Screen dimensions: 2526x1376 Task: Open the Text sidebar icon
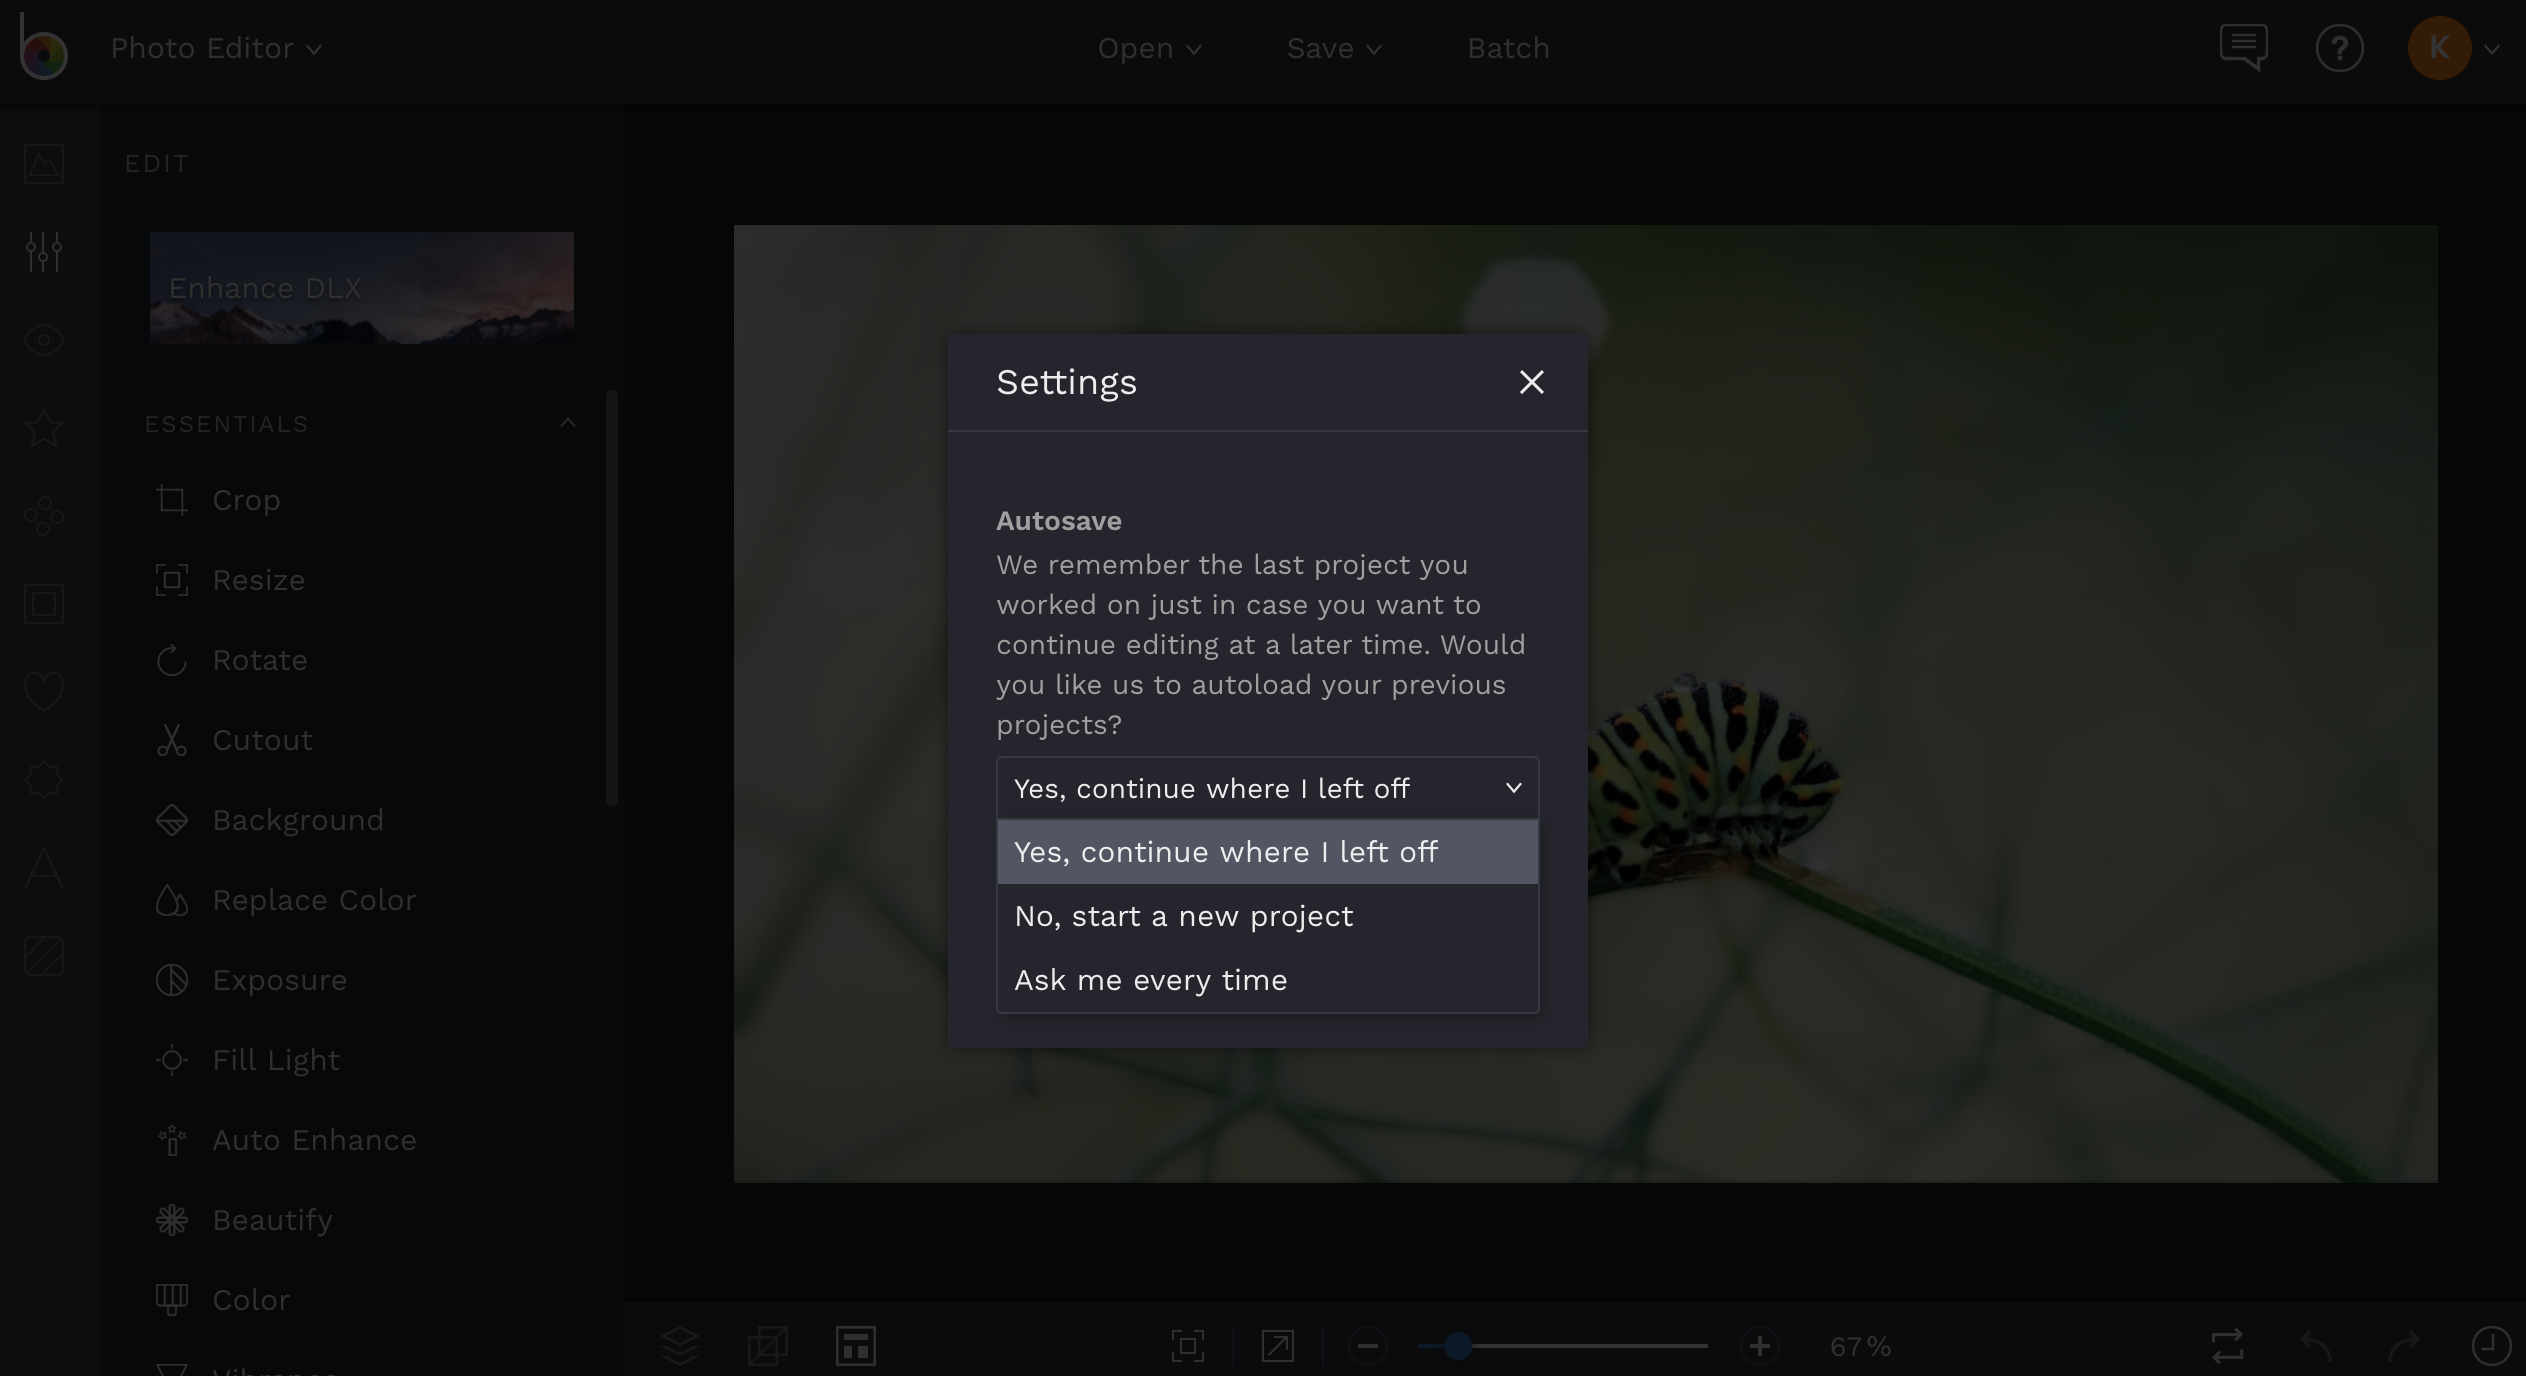[44, 868]
